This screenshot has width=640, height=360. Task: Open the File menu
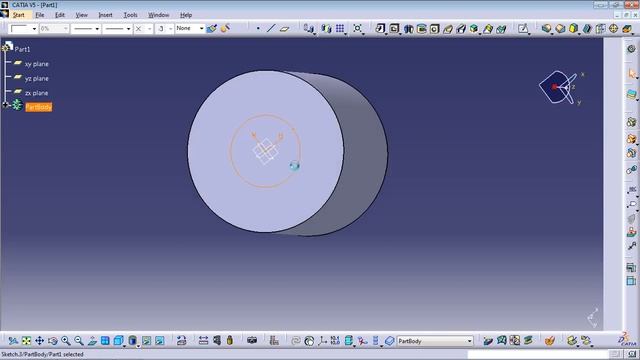point(40,15)
